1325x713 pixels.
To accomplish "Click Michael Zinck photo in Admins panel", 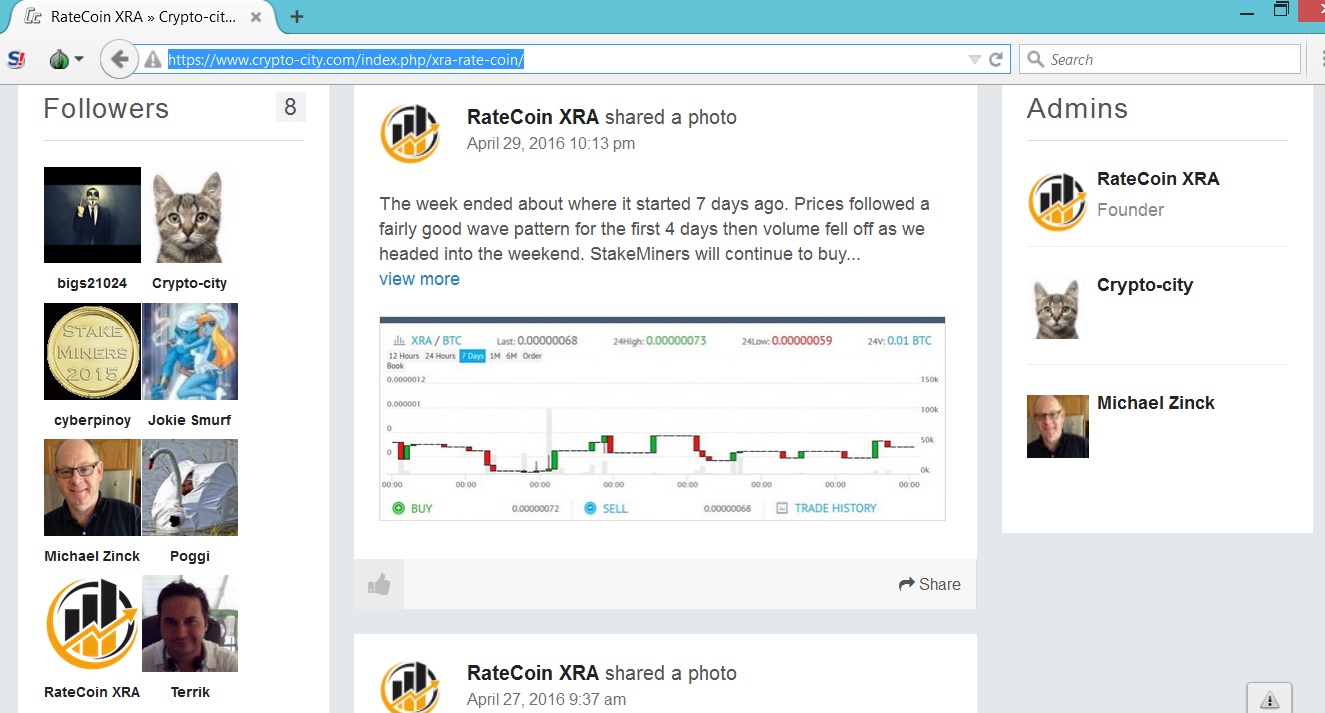I will 1058,426.
